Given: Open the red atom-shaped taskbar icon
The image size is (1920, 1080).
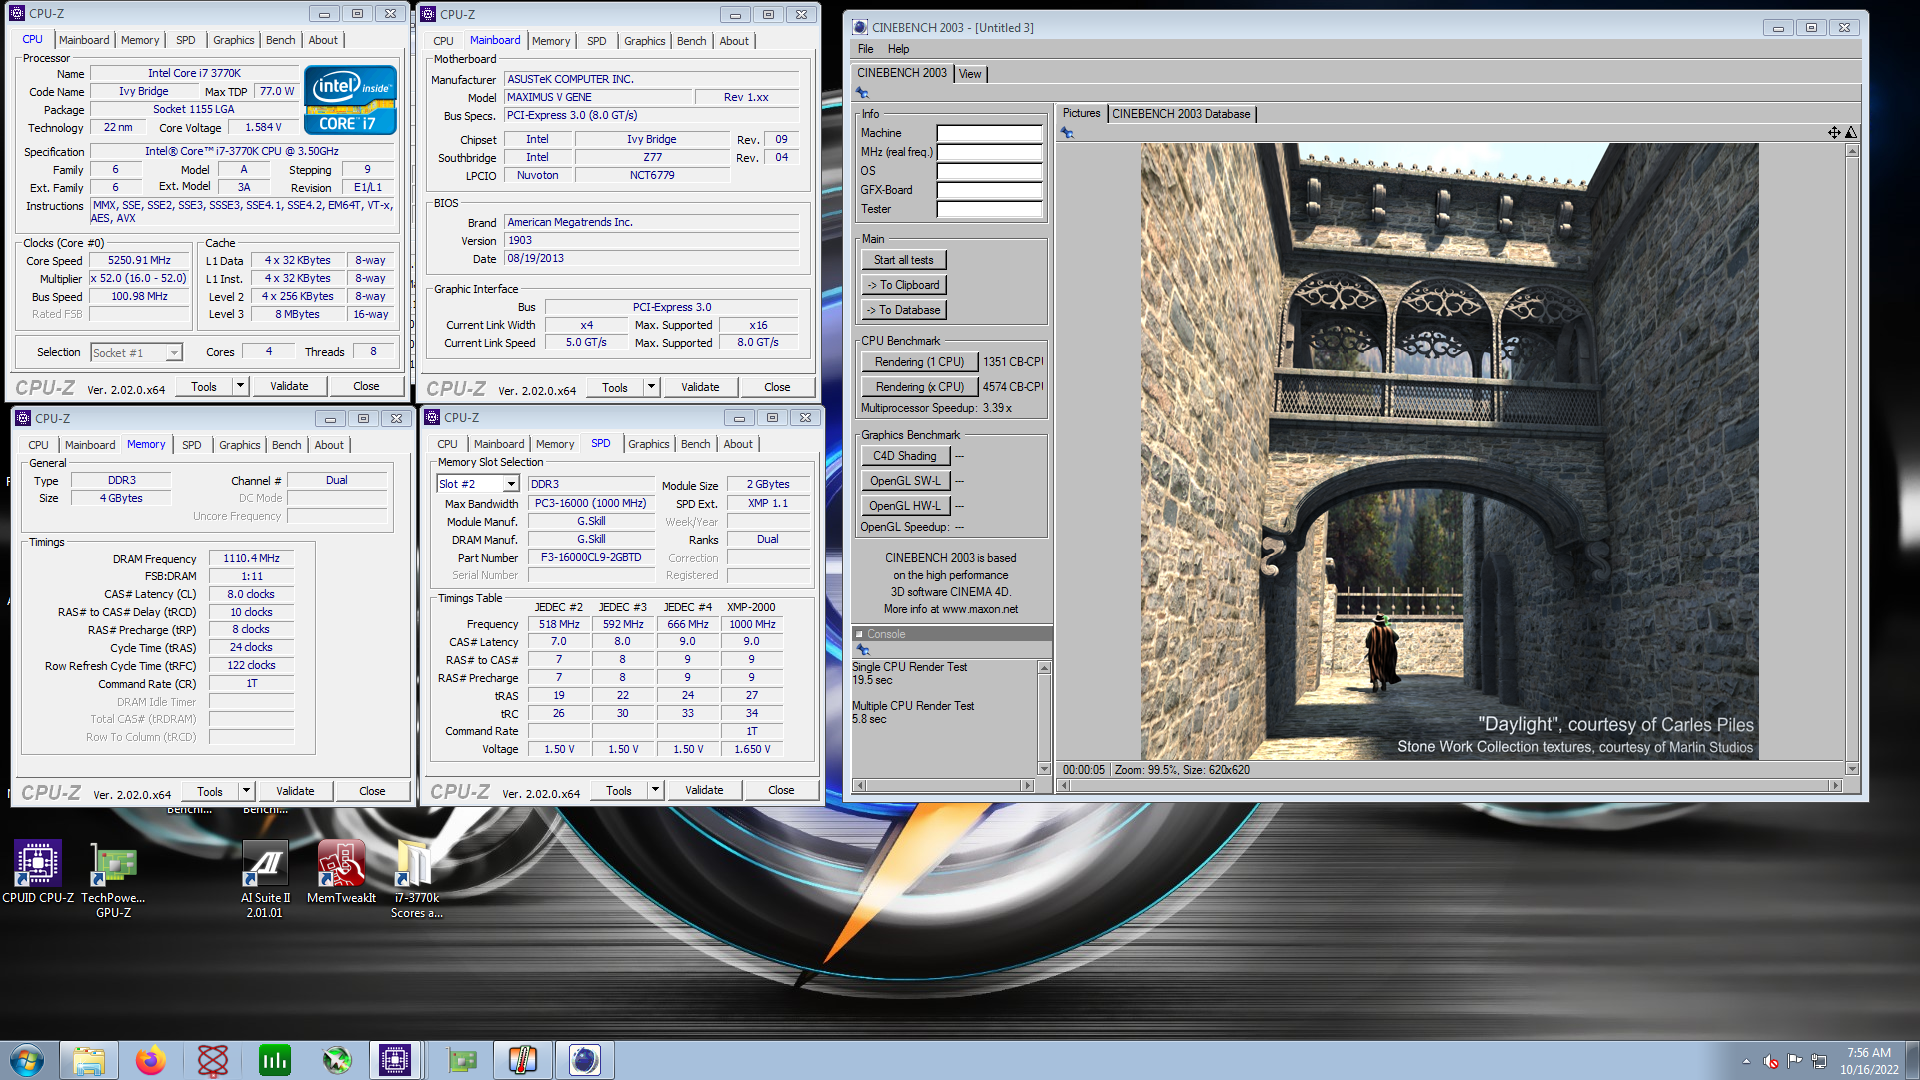Looking at the screenshot, I should pyautogui.click(x=213, y=1060).
